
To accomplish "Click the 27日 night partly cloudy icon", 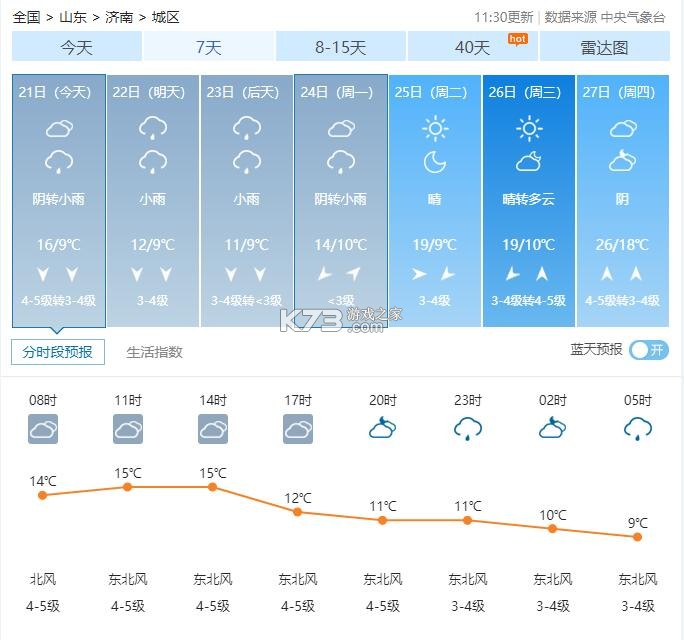I will [622, 160].
